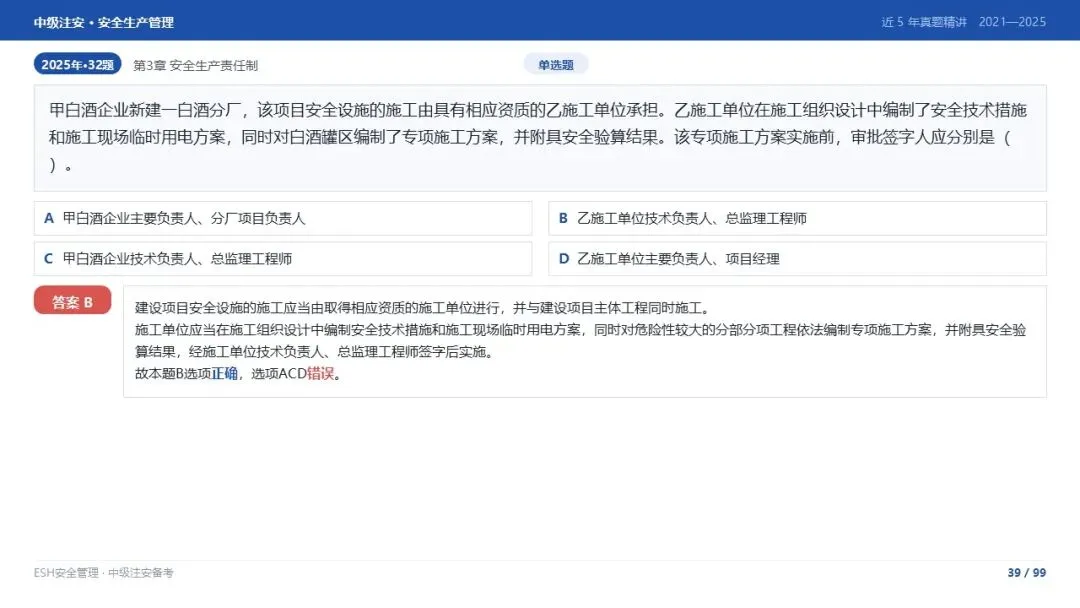Click the question text about 甲白酒企业
The height and width of the screenshot is (608, 1080).
(540, 138)
